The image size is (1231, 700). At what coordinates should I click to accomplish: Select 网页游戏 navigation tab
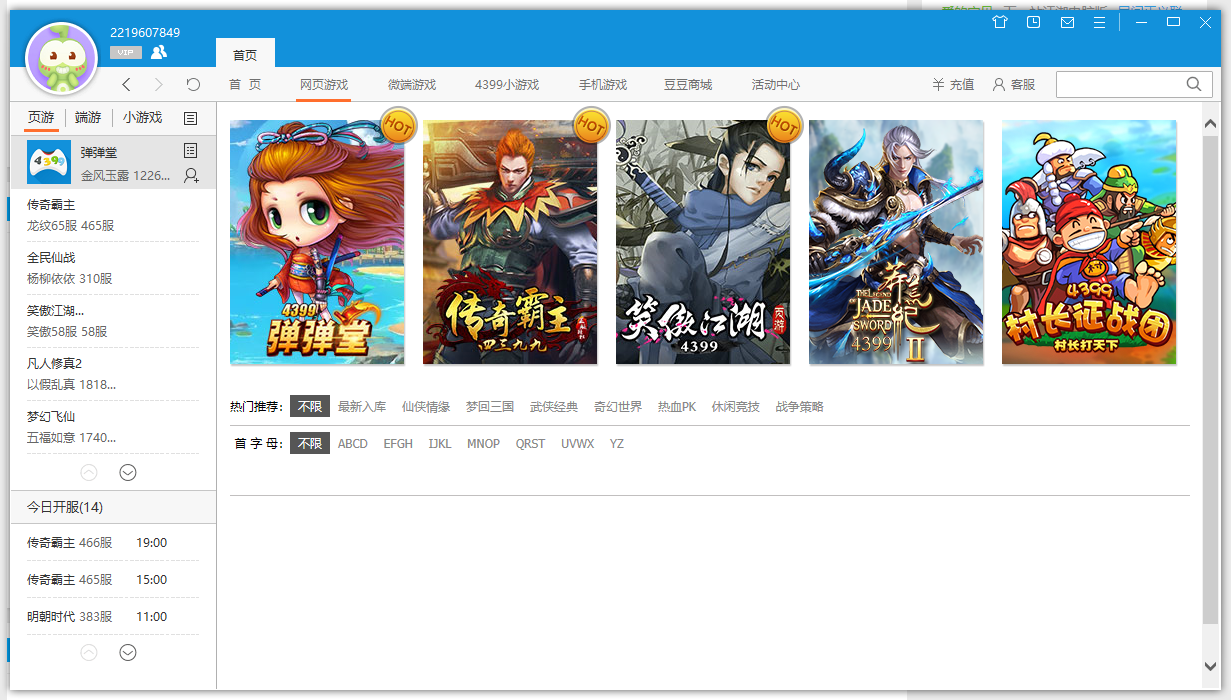(324, 85)
